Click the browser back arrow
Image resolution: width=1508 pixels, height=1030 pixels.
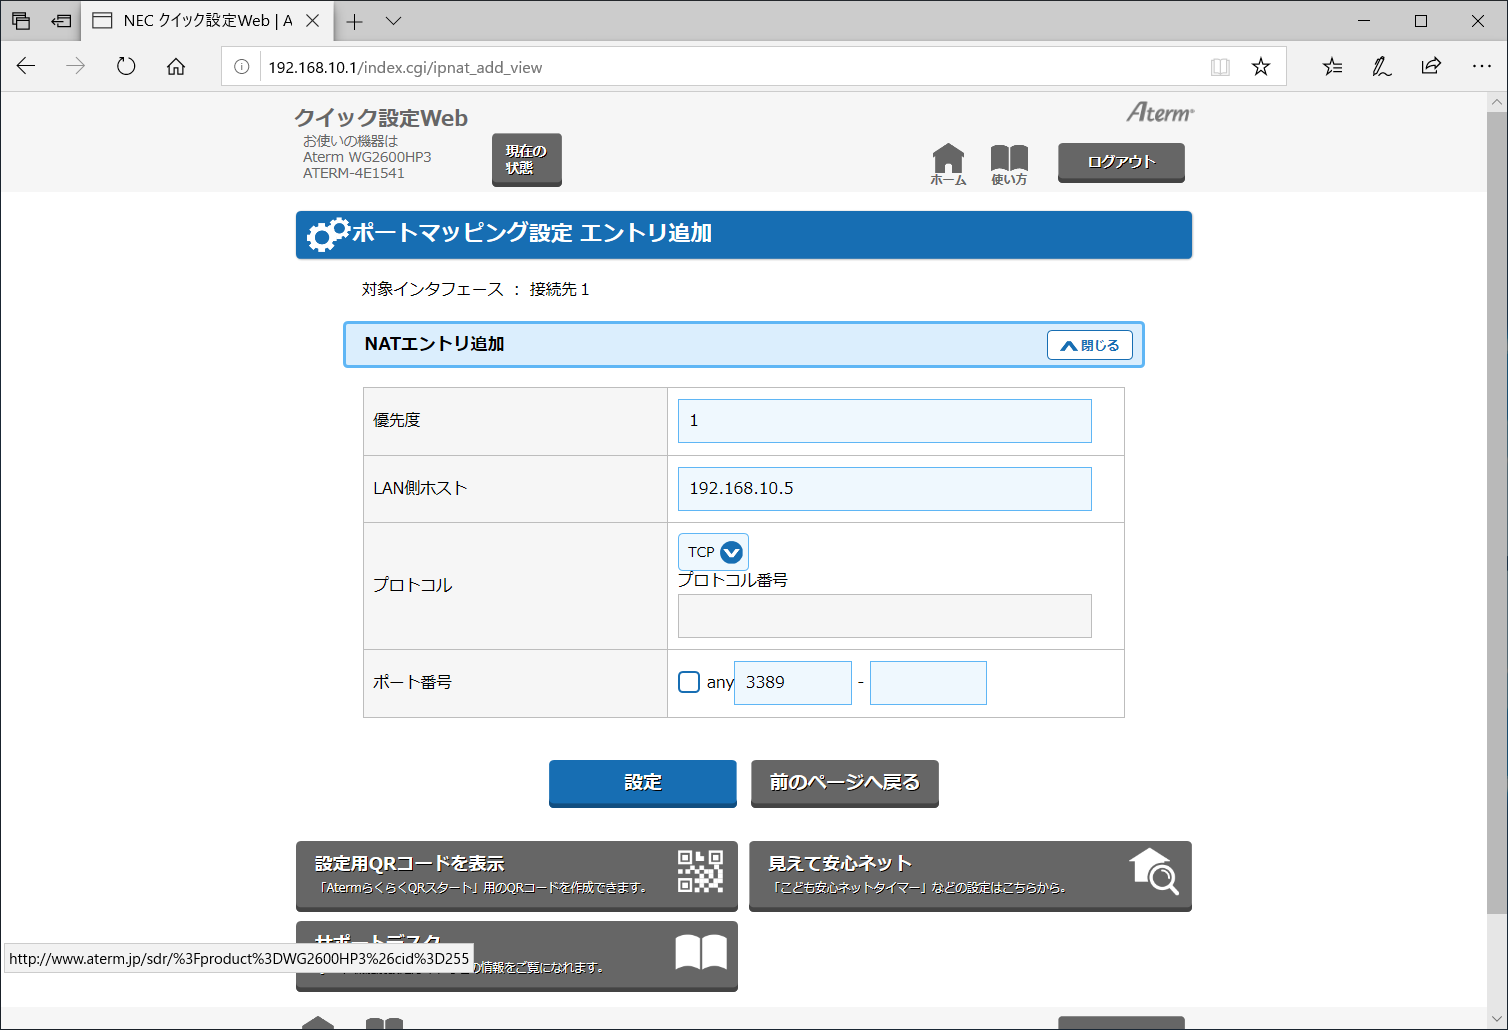(25, 66)
